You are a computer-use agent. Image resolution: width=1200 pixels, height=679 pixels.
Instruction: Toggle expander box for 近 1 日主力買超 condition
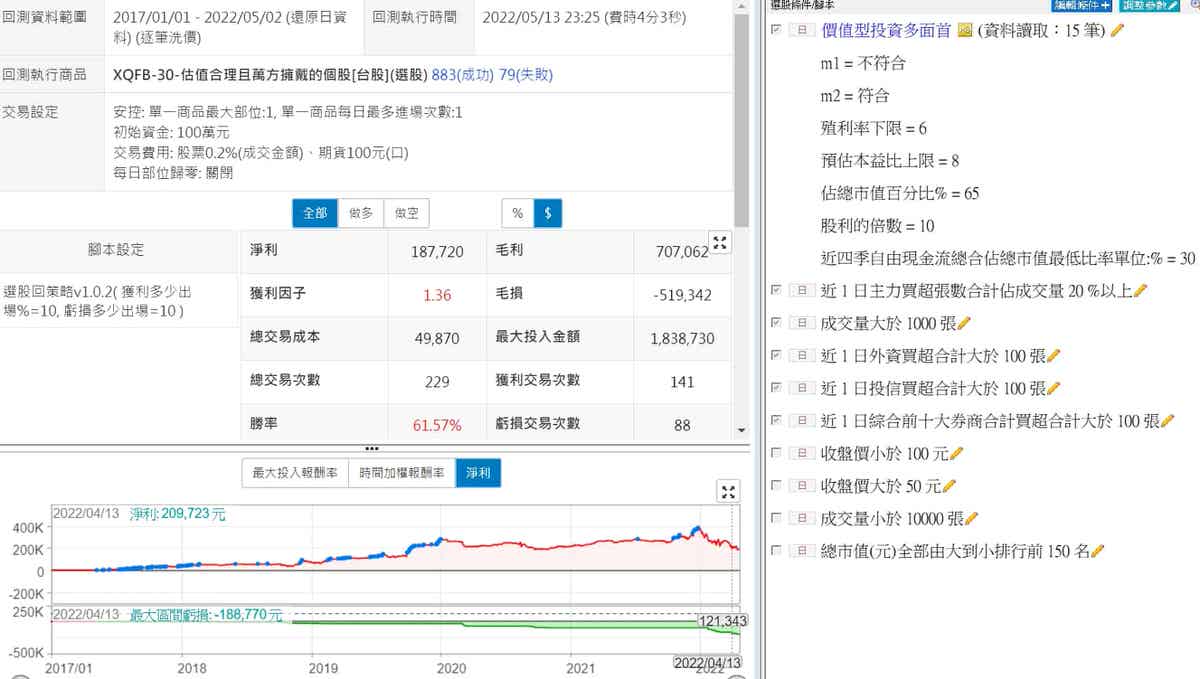click(802, 290)
